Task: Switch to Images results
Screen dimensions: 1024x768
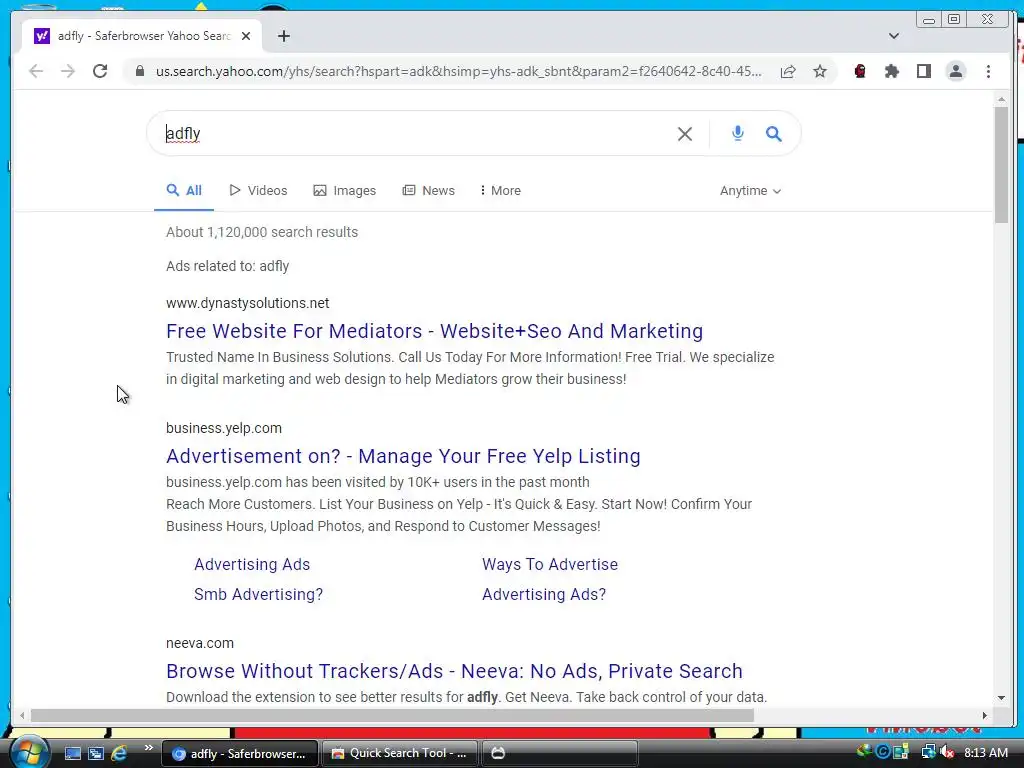Action: coord(345,191)
